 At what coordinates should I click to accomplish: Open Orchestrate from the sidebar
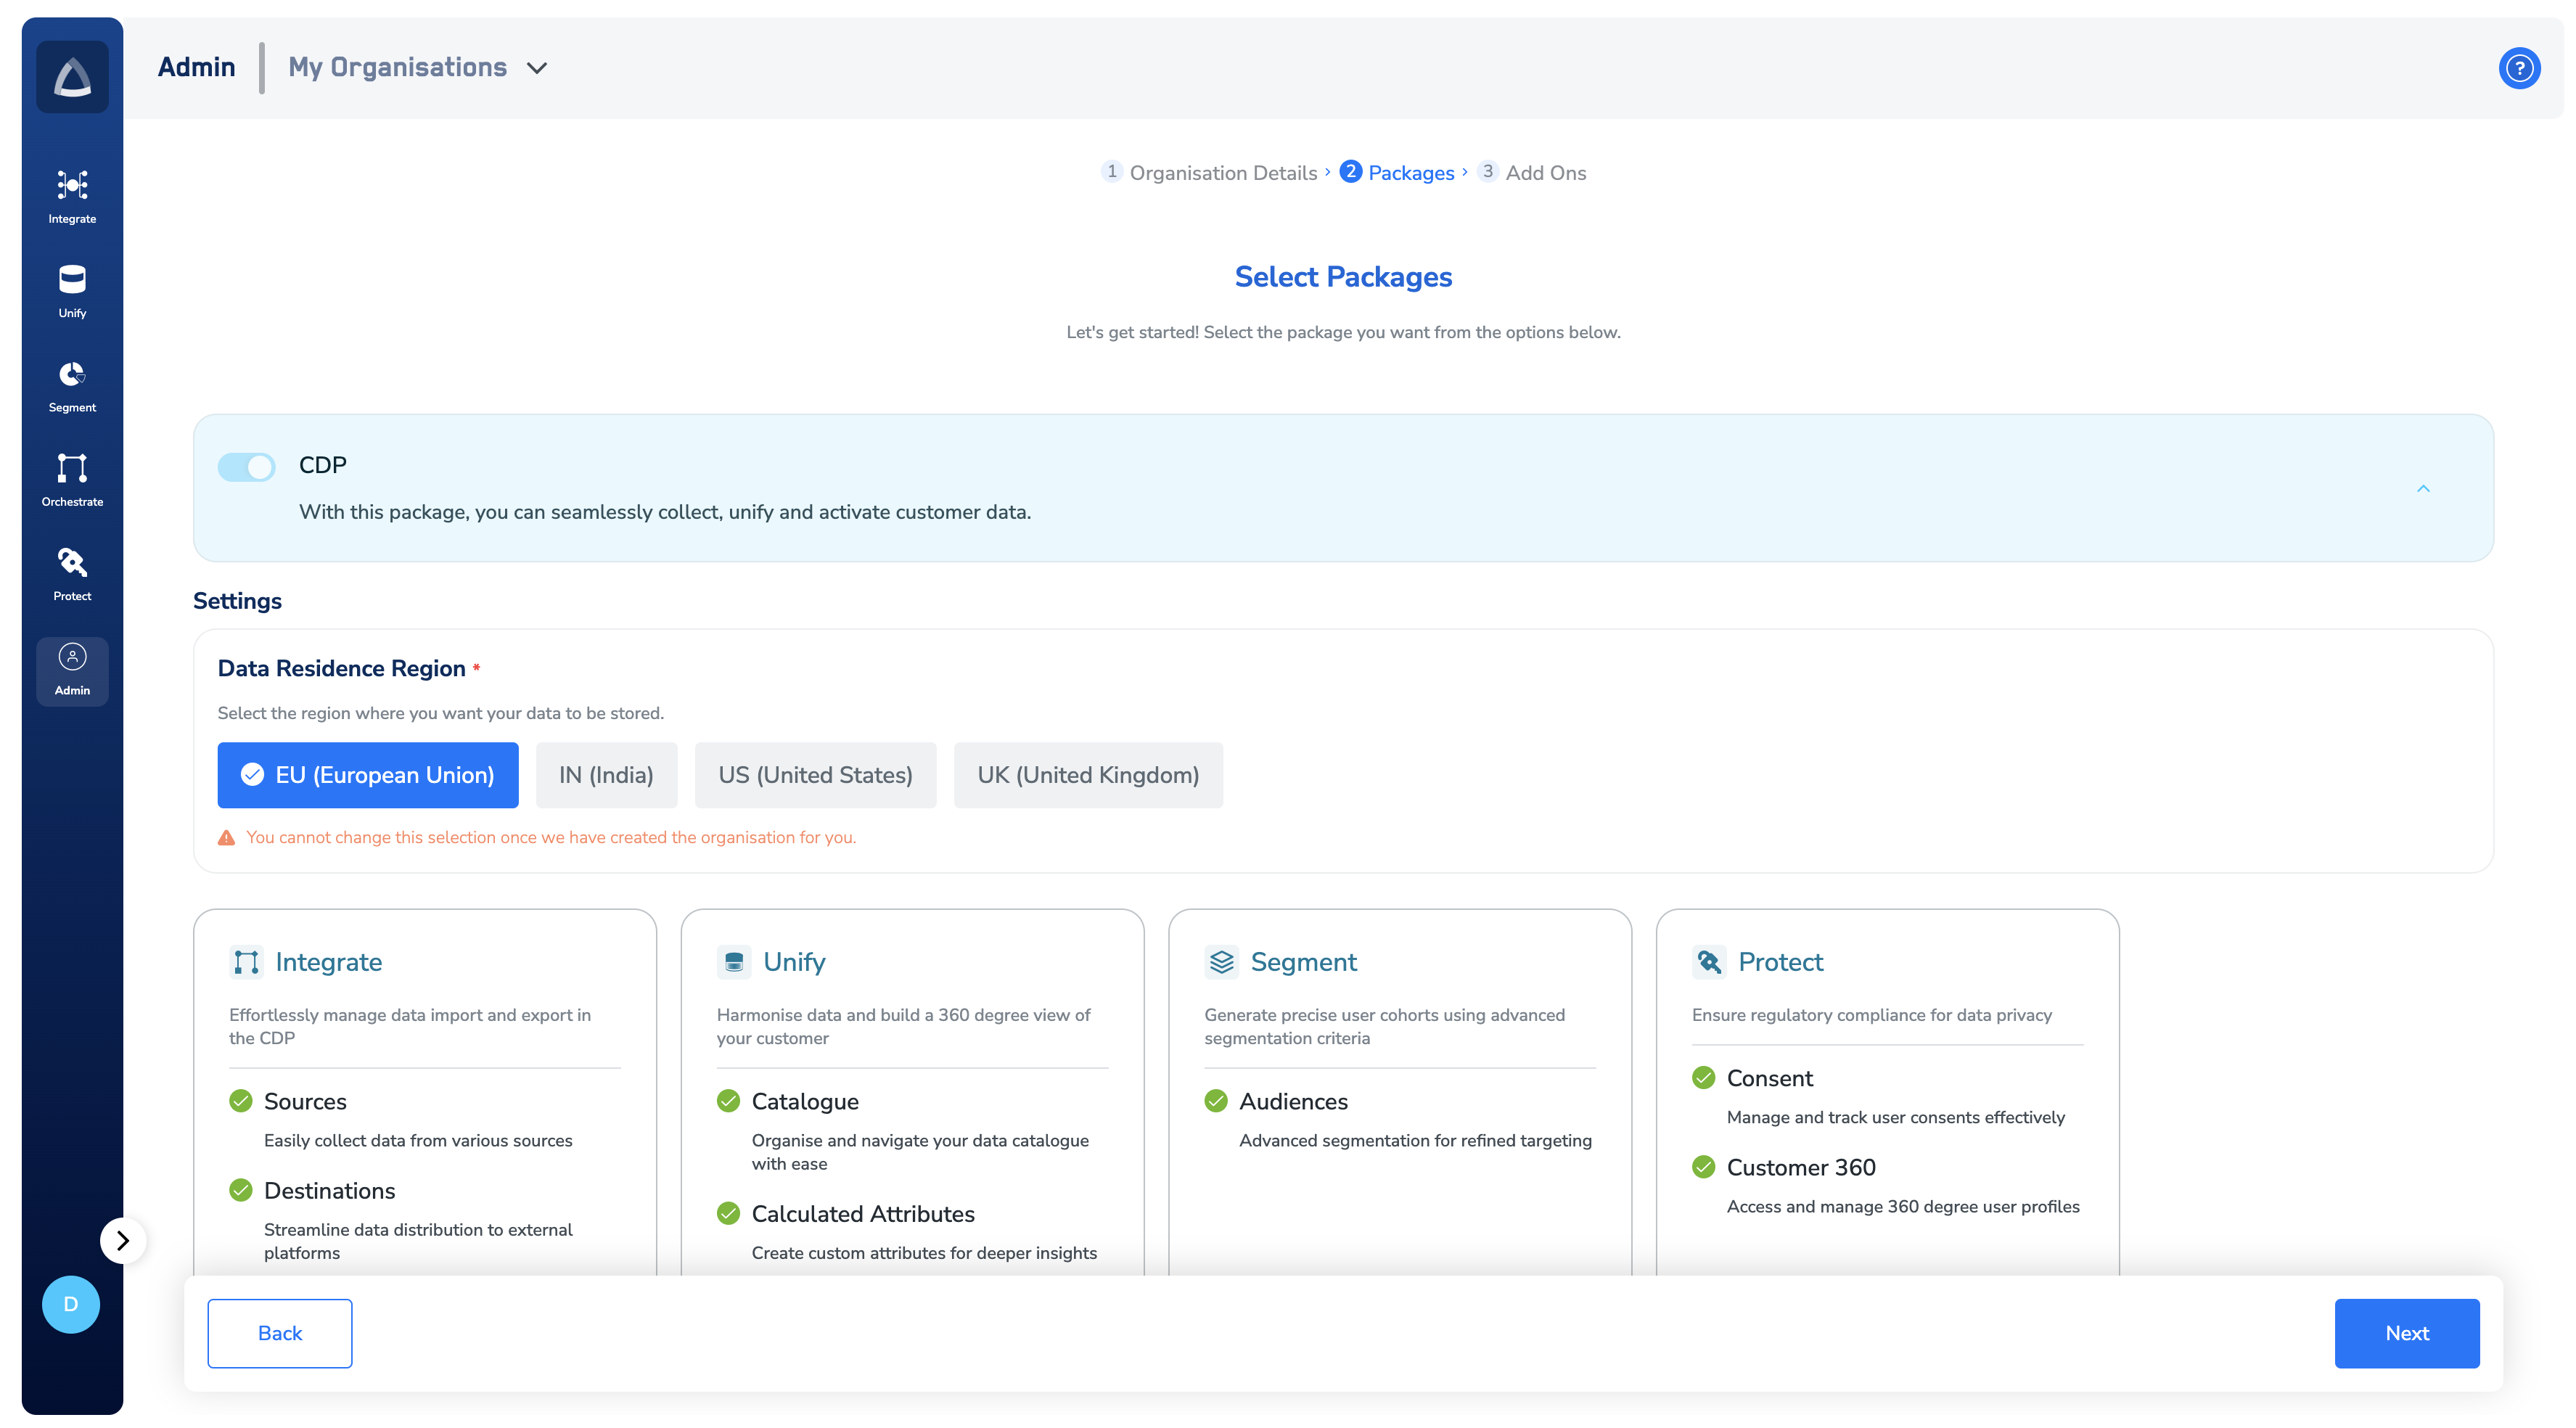(72, 479)
